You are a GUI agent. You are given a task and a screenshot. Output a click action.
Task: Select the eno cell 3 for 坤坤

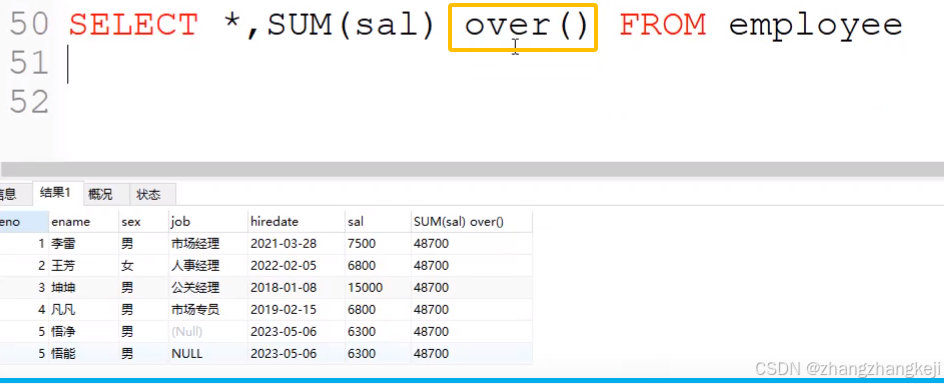[x=24, y=288]
